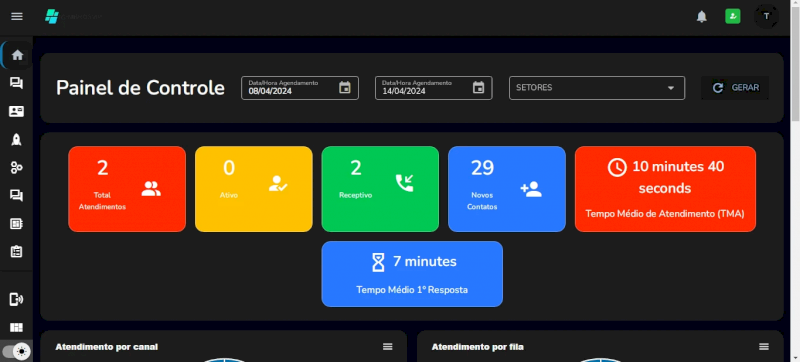
Task: Open the phone connection icon in sidebar
Action: 17,299
